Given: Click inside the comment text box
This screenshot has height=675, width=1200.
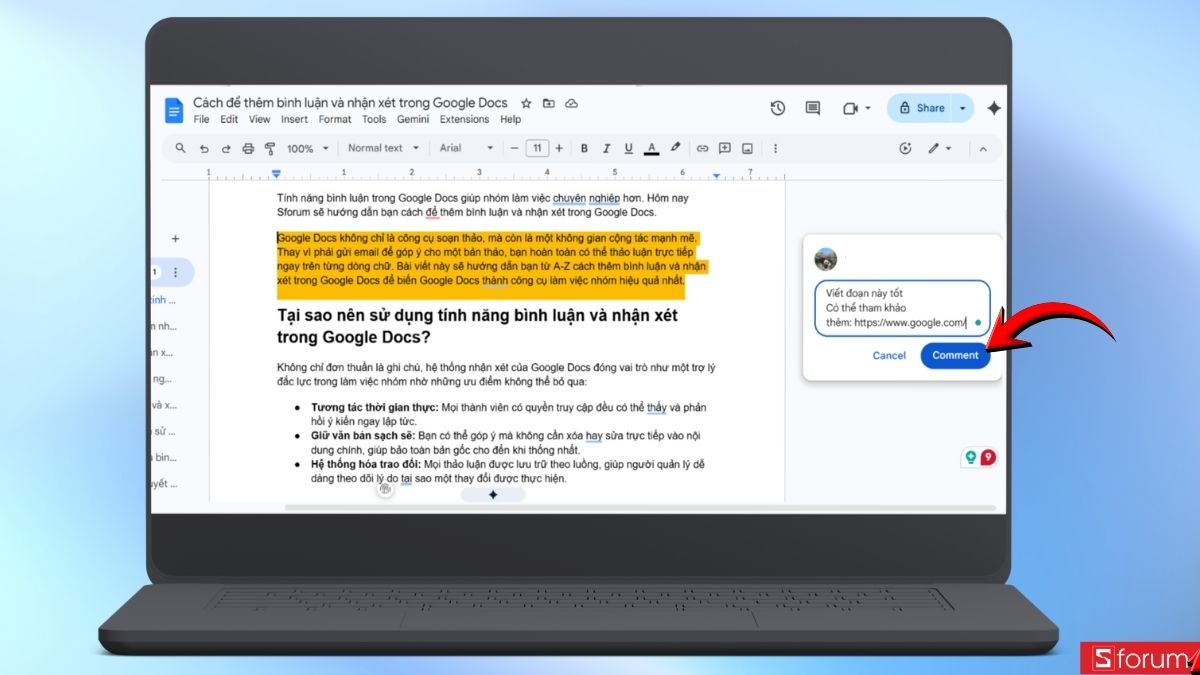Looking at the screenshot, I should (x=902, y=308).
